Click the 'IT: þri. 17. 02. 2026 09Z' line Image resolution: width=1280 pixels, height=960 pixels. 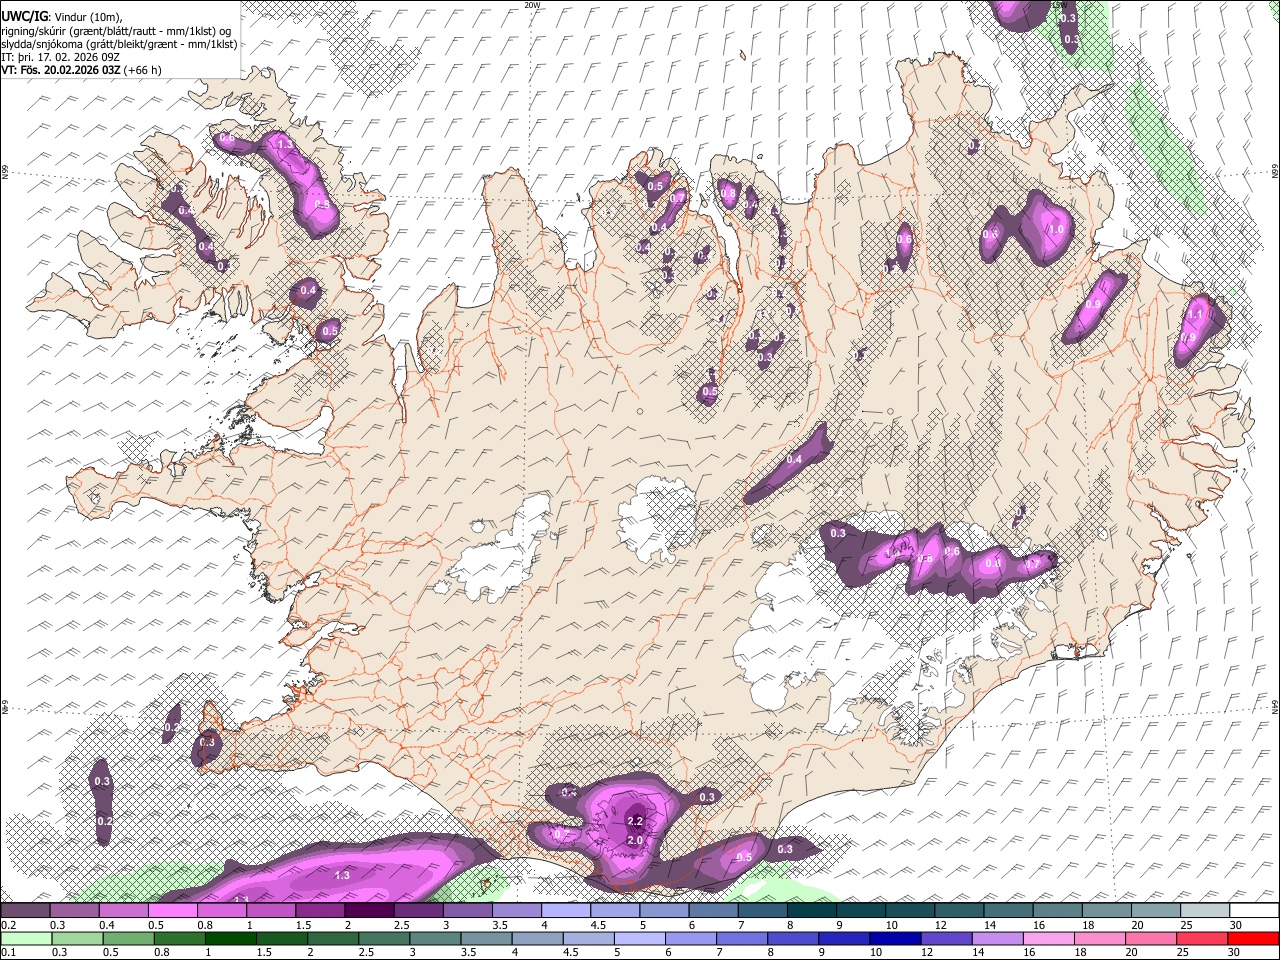click(x=59, y=57)
